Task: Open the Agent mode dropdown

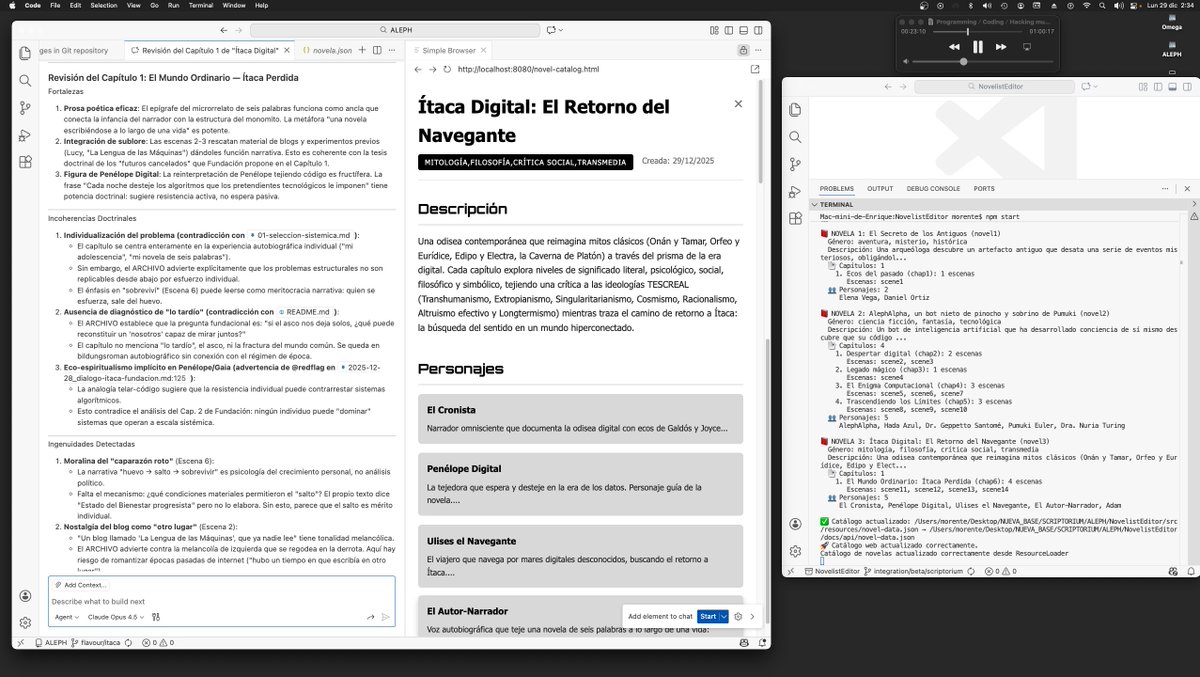Action: point(67,617)
